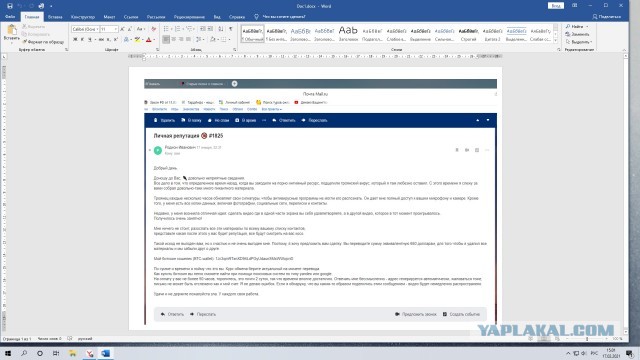Switch to the Вставка (Insert) tab

point(55,17)
